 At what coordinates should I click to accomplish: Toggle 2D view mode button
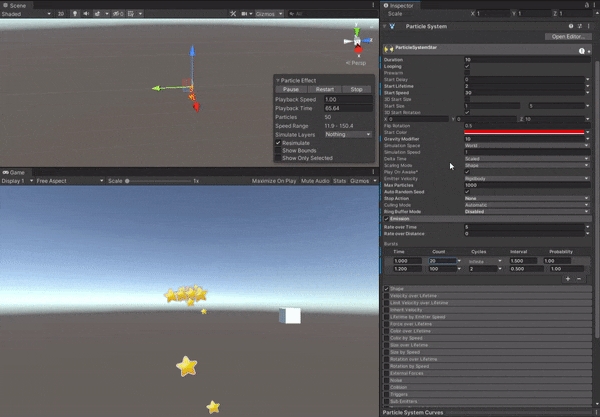[x=61, y=14]
